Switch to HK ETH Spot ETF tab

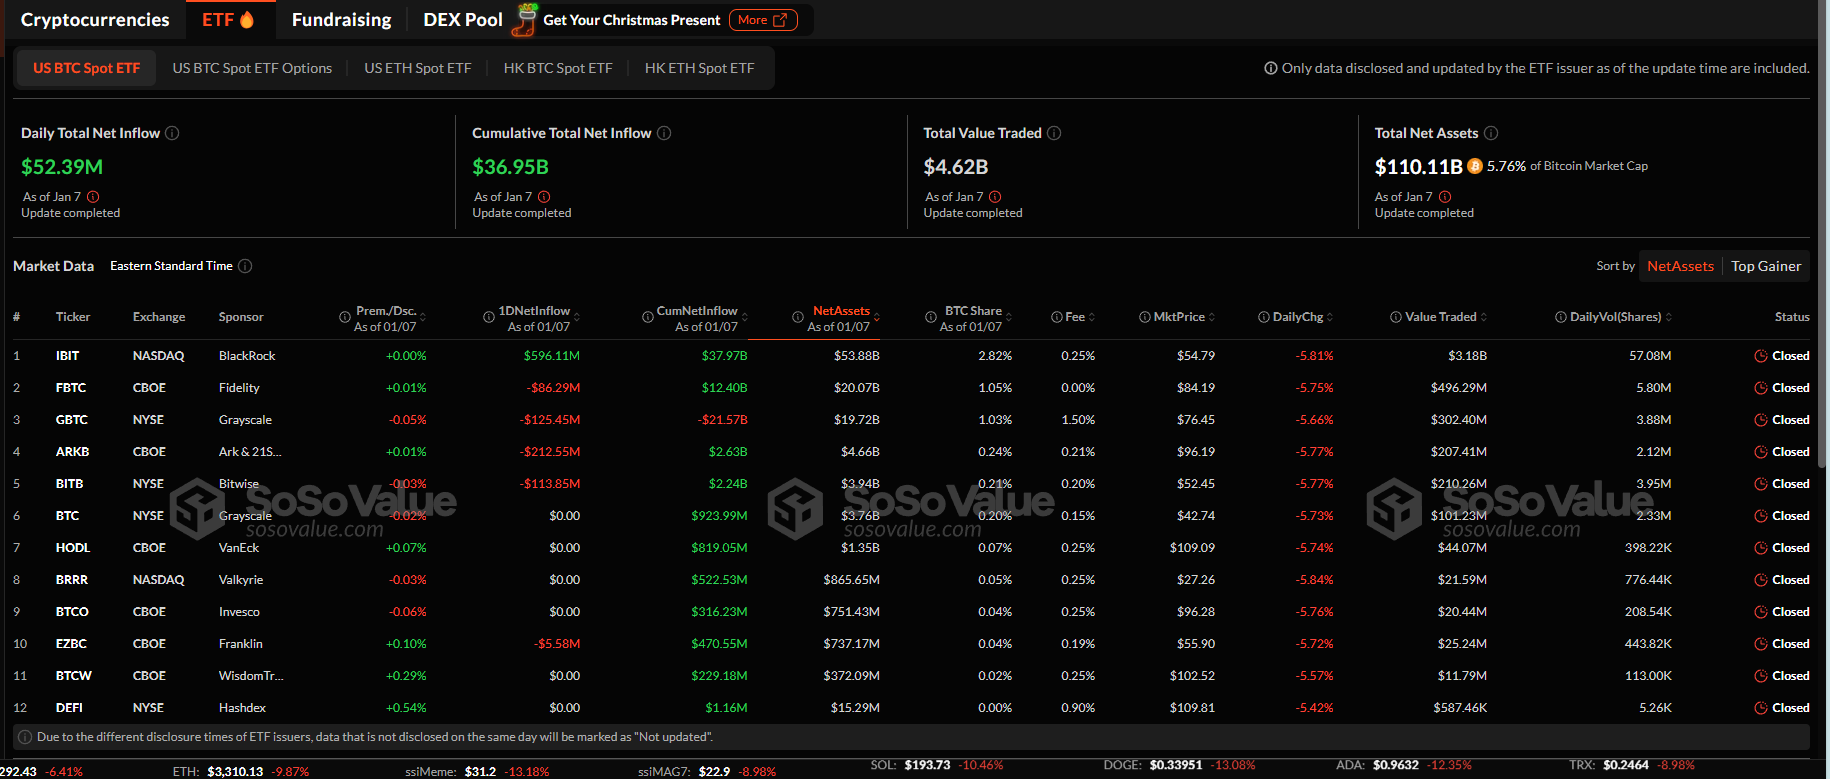(700, 68)
